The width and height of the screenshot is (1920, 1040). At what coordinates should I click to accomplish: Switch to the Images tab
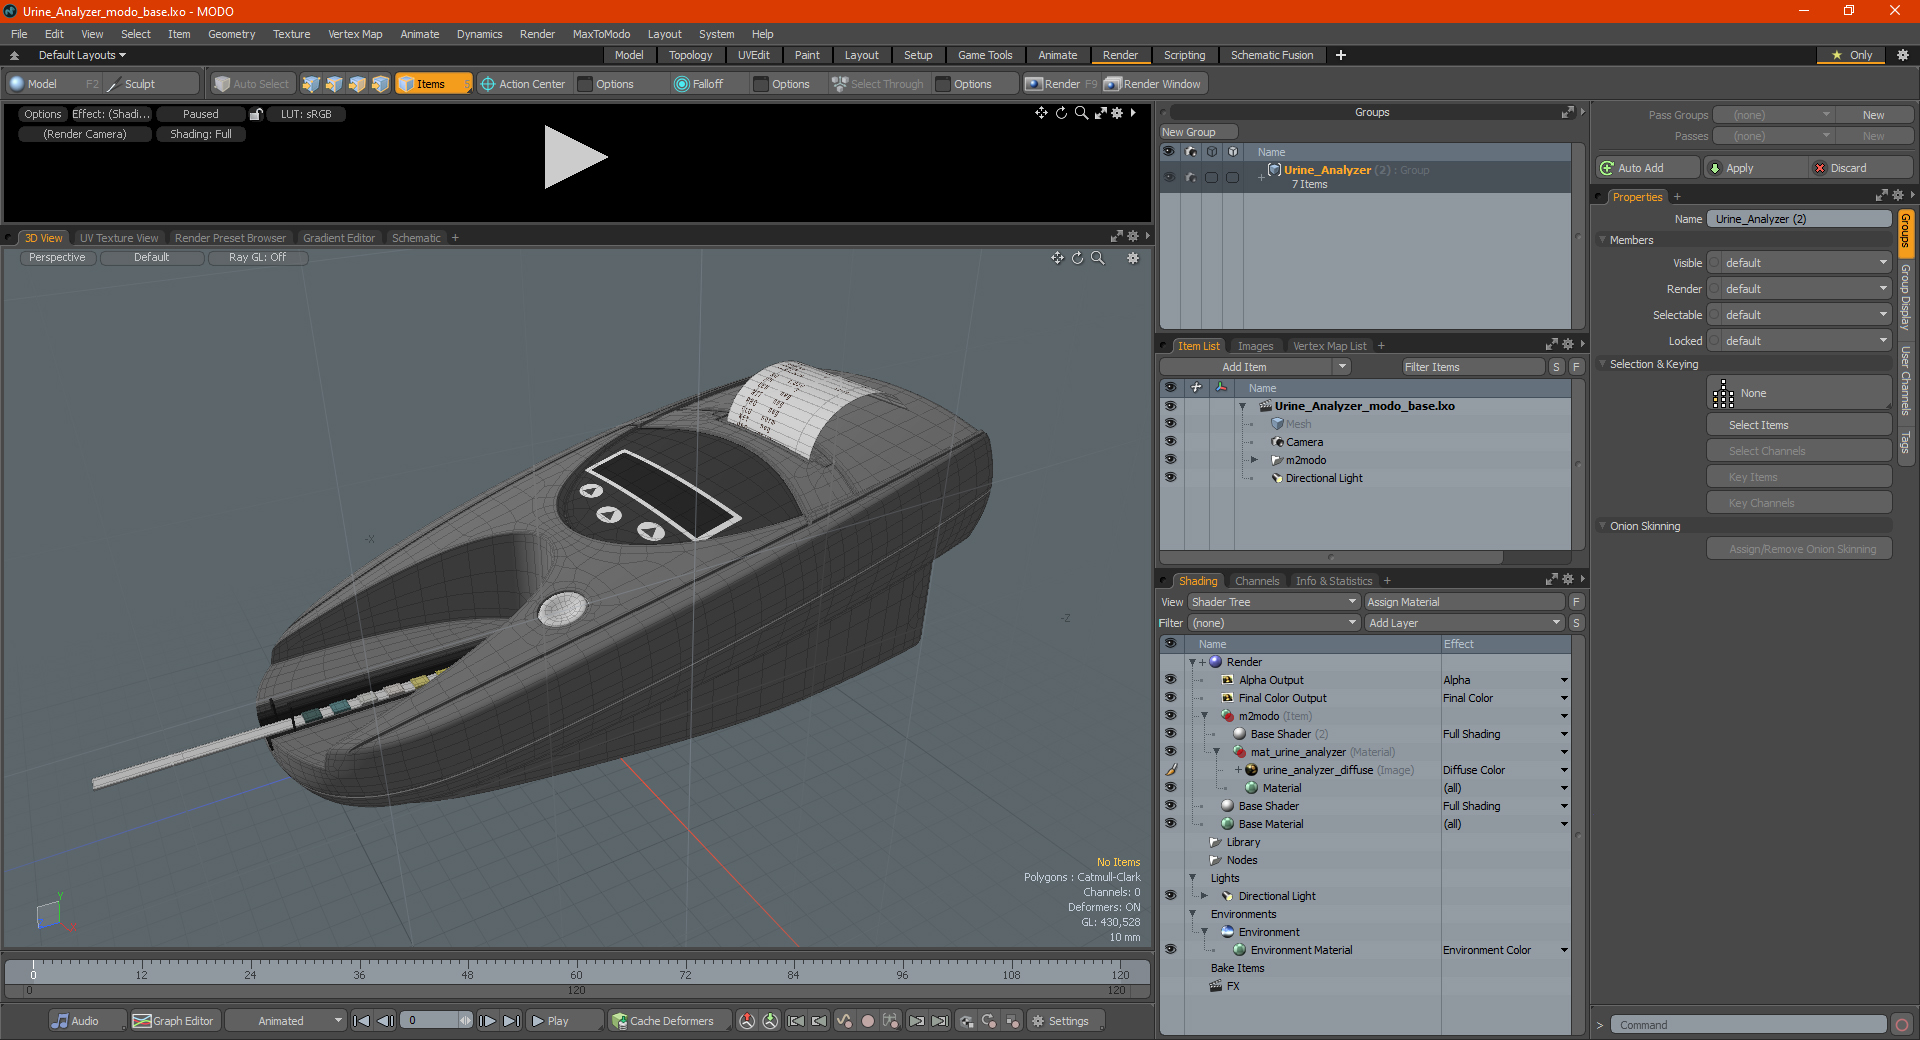(1255, 346)
